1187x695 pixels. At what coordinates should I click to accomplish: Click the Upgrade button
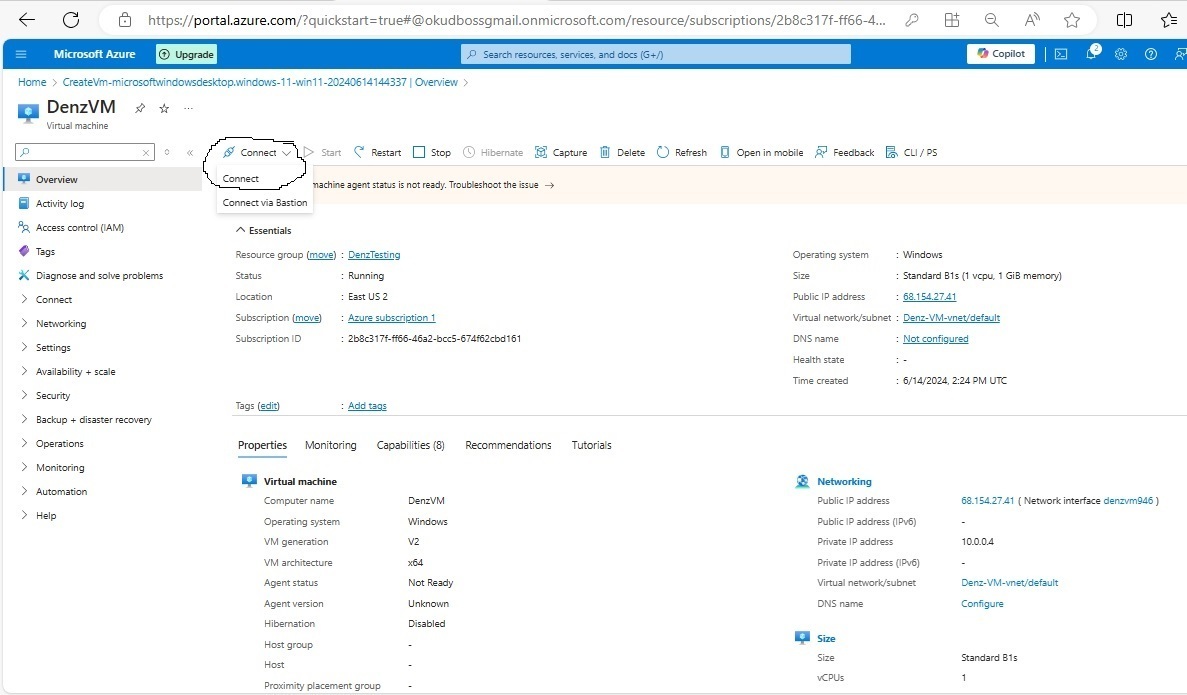186,55
